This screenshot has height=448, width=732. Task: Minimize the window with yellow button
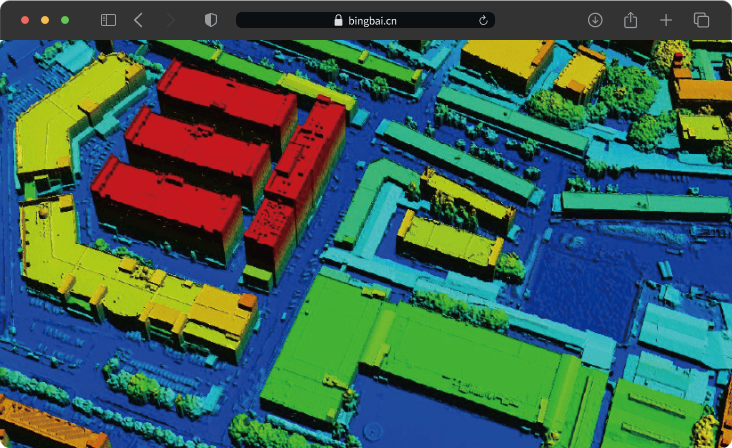[x=45, y=20]
